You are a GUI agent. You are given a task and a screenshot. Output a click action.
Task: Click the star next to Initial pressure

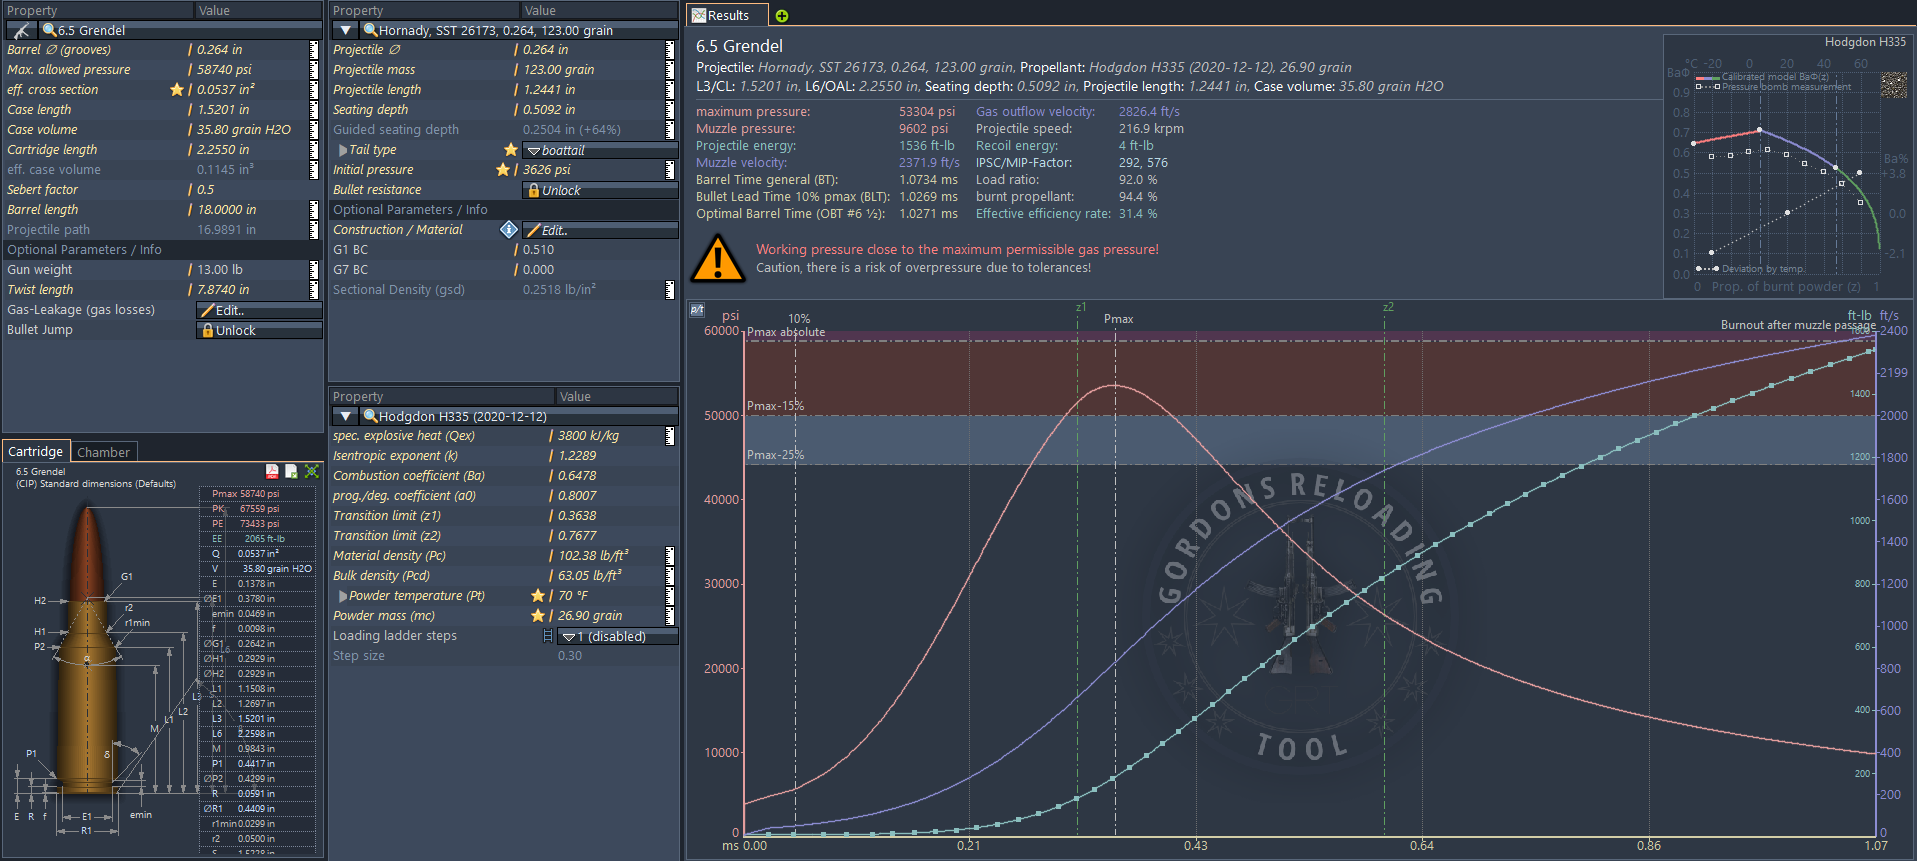tap(503, 170)
